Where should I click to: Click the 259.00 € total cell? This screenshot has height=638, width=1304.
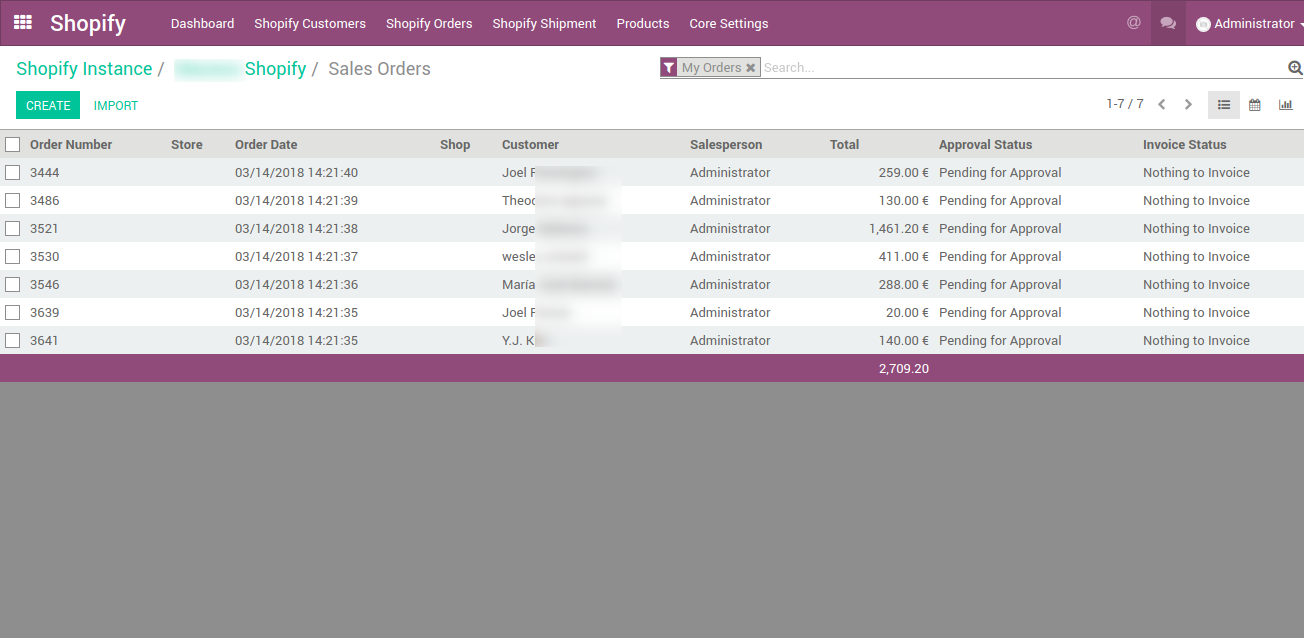pos(904,173)
